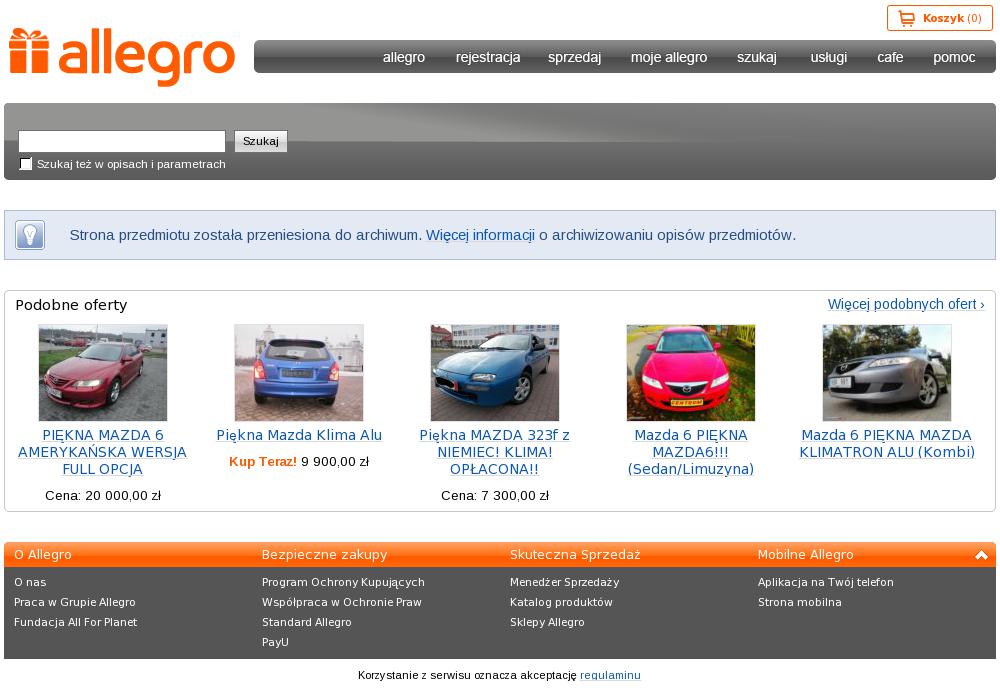Click the Szukaj search button
This screenshot has width=1000, height=695.
(x=261, y=141)
